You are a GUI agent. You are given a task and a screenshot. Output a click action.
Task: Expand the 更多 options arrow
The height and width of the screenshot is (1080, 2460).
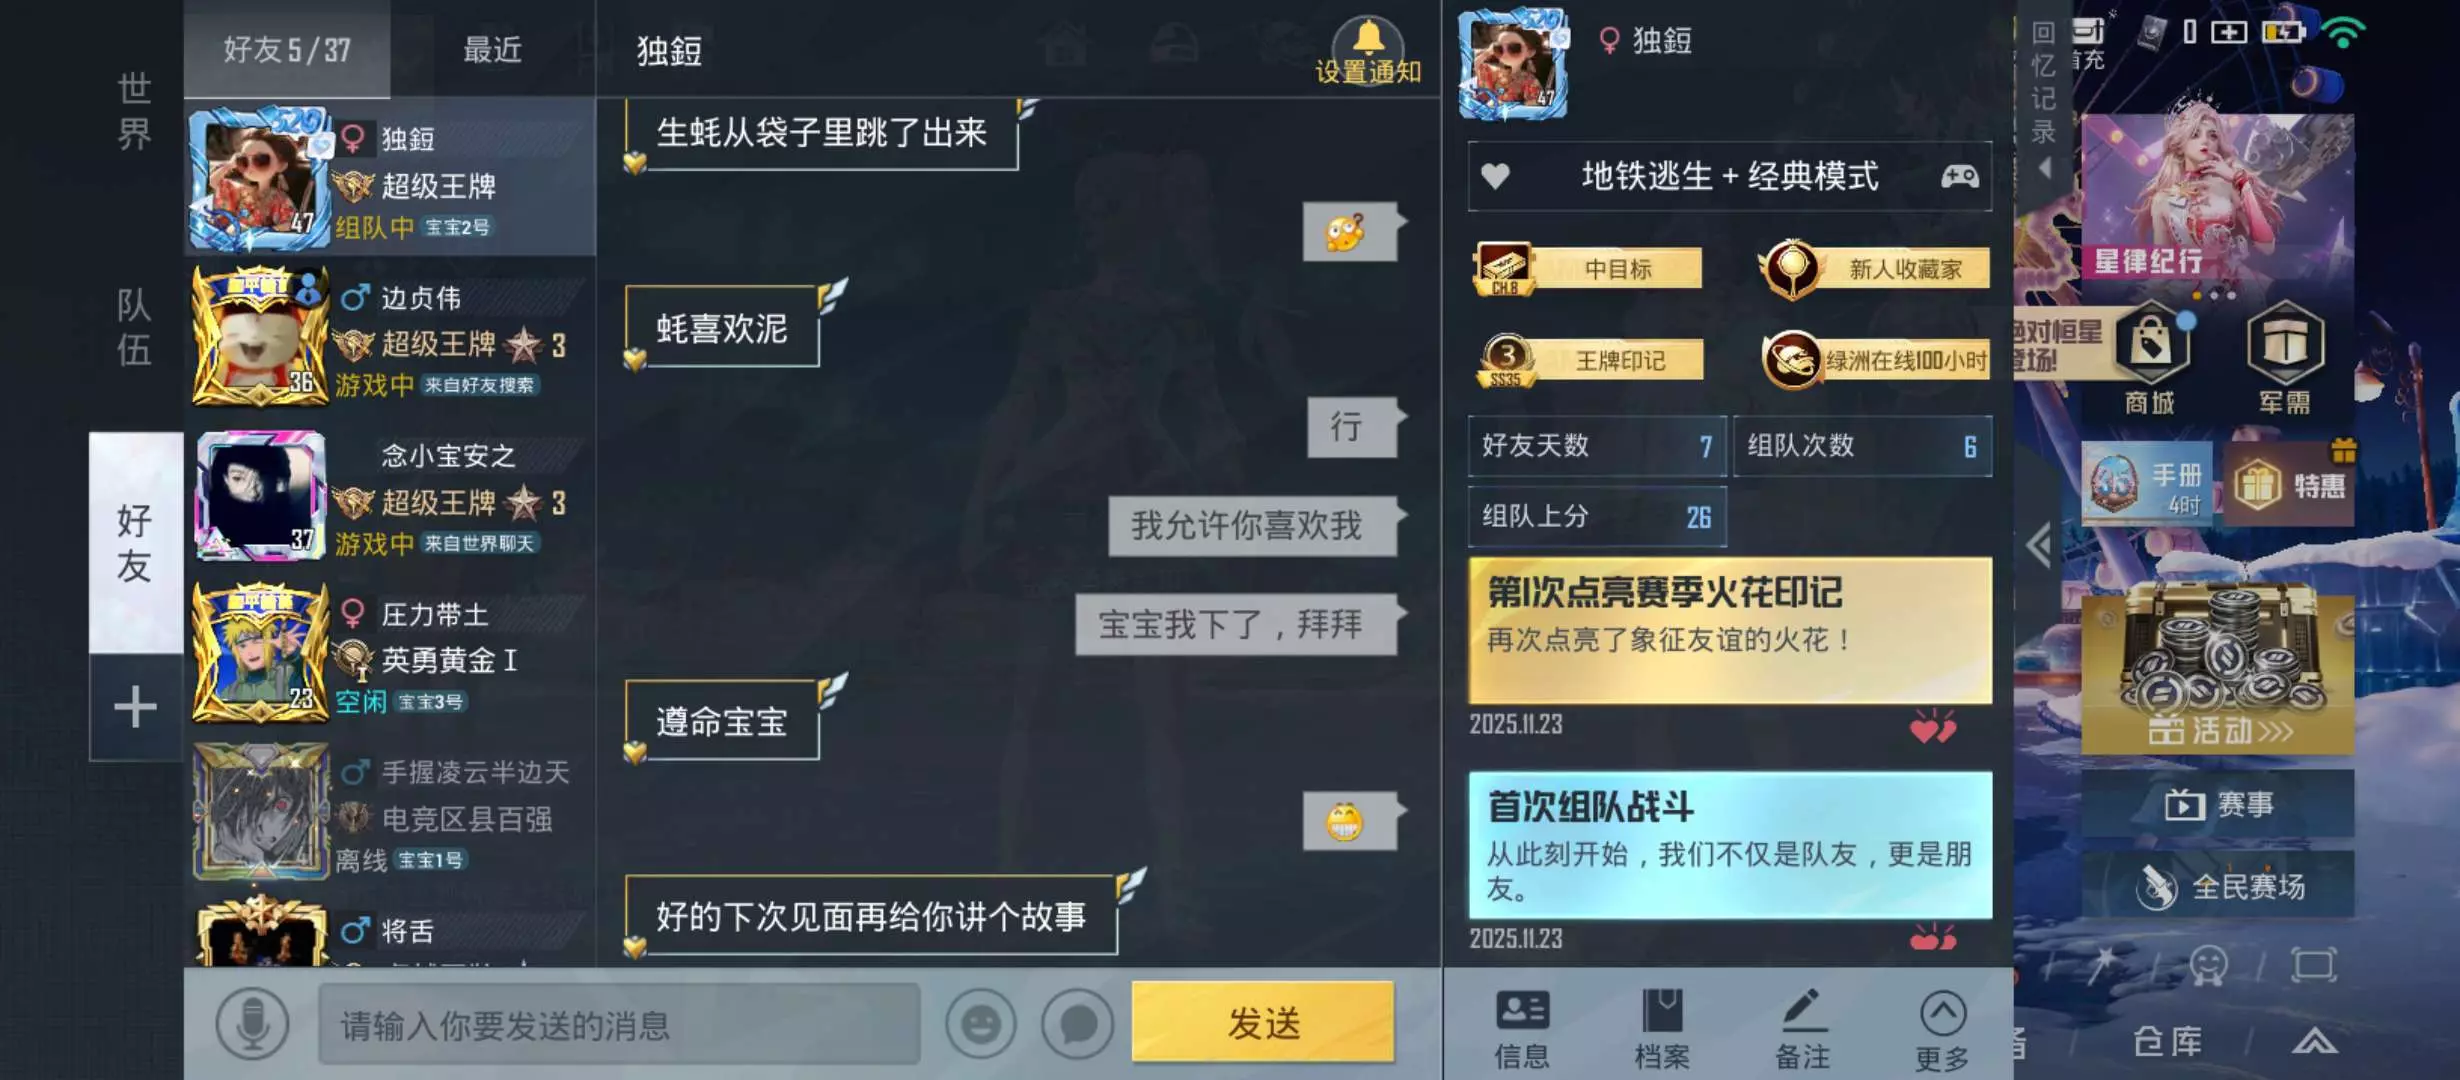(1942, 1013)
